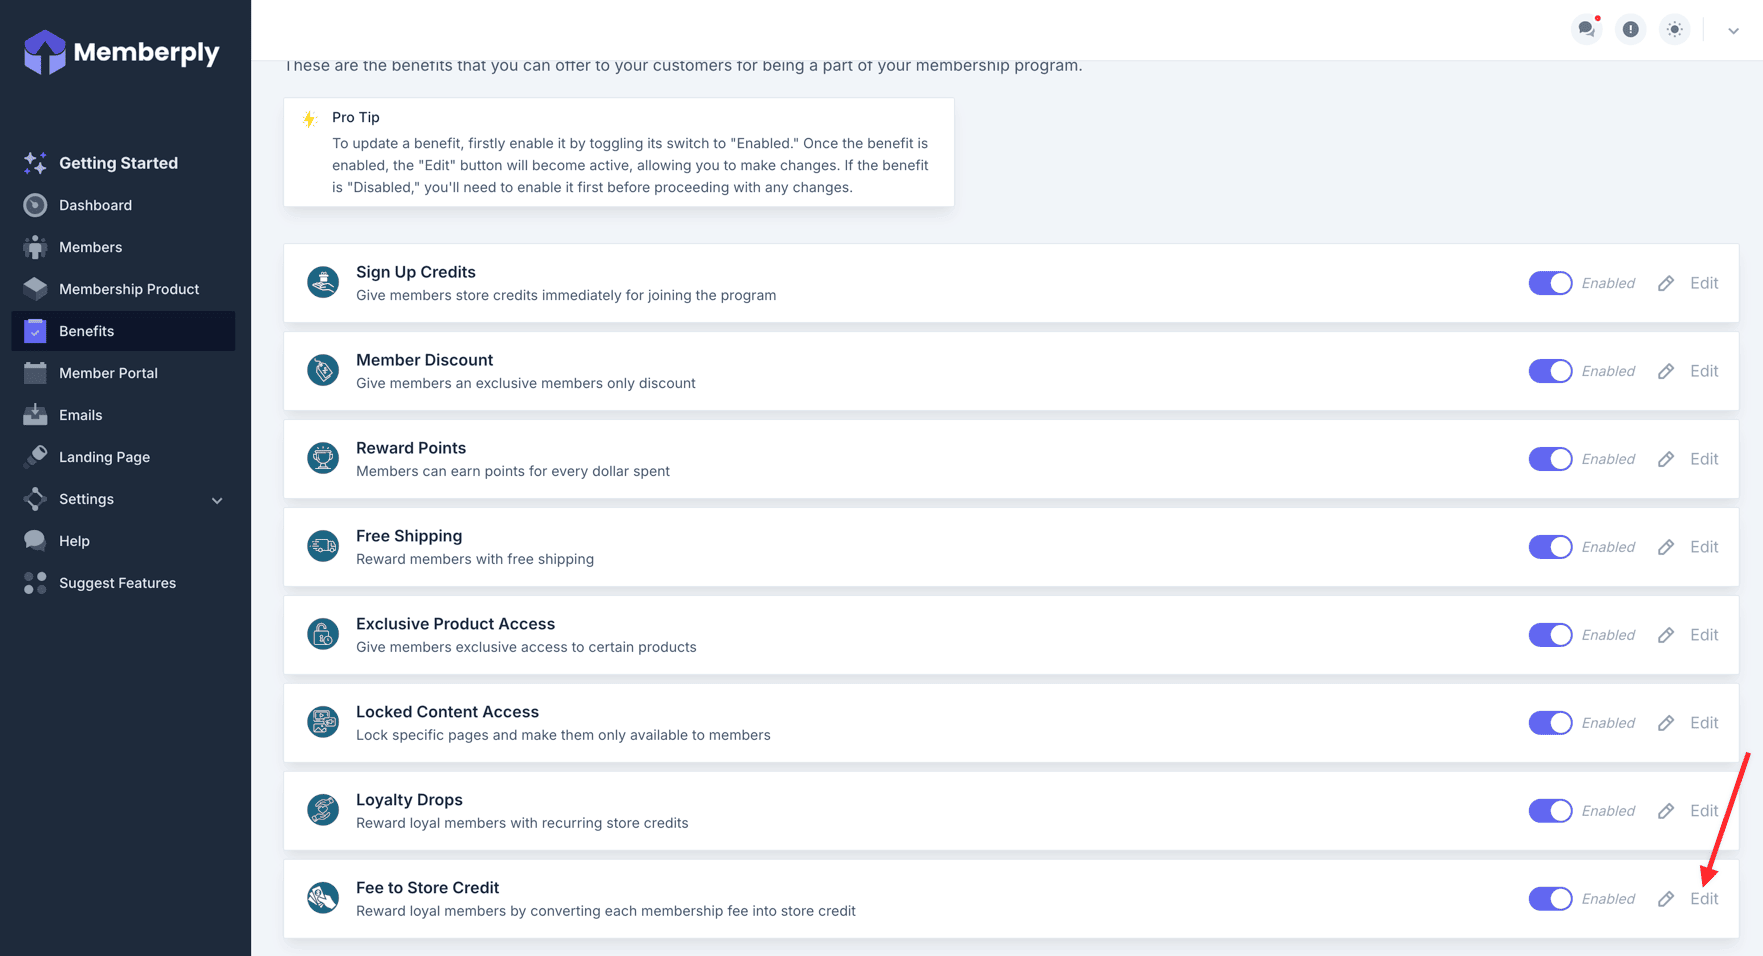Click the alert notification icon in header
The image size is (1763, 956).
click(1630, 29)
